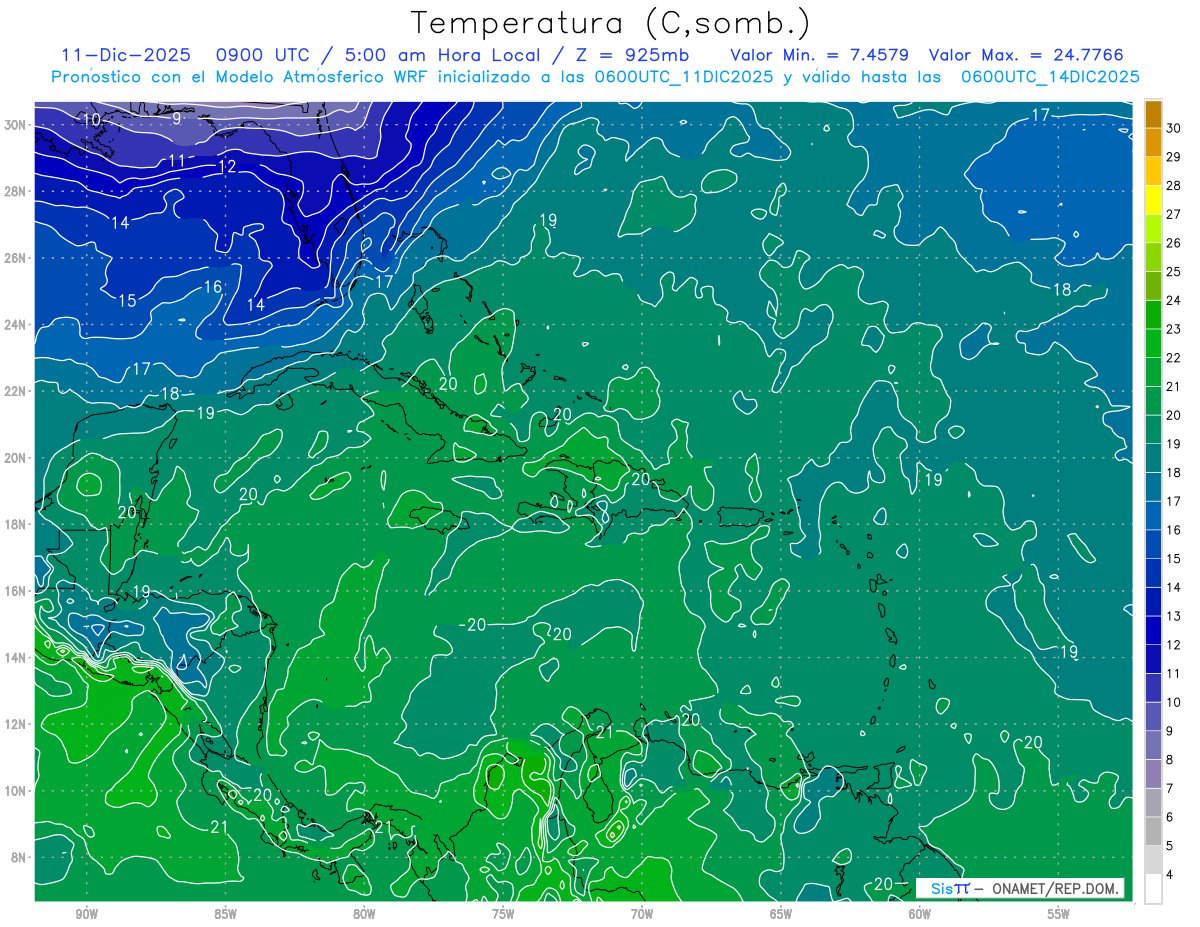Click the contour label "9" on the map
The image size is (1200, 927).
click(x=177, y=118)
